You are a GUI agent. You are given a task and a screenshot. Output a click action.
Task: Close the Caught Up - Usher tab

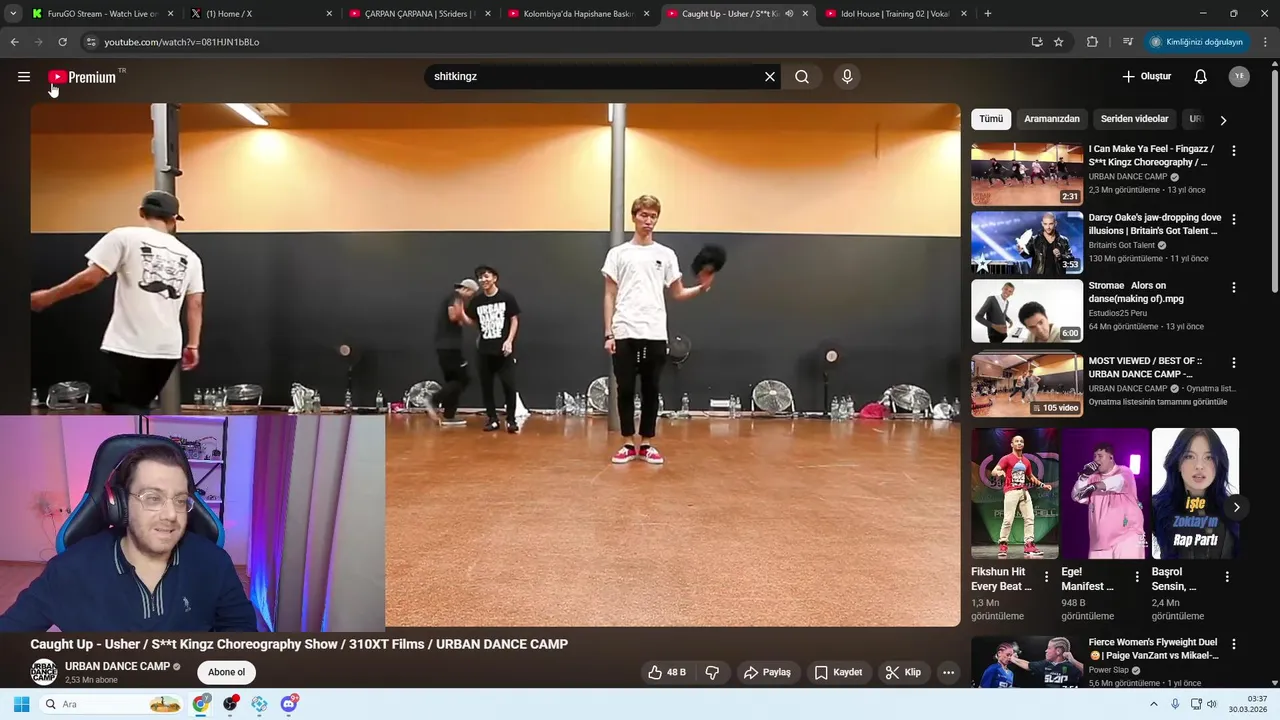click(x=805, y=14)
